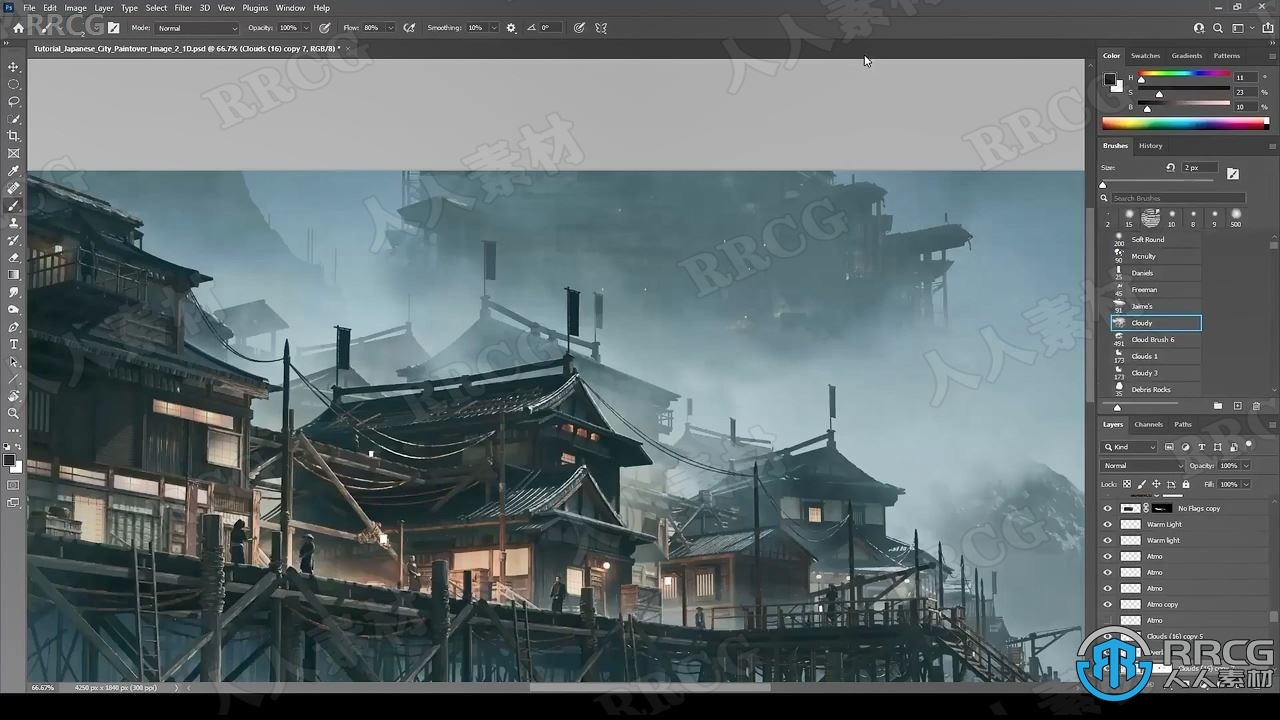Open the Photoshop search icon

click(x=1218, y=28)
